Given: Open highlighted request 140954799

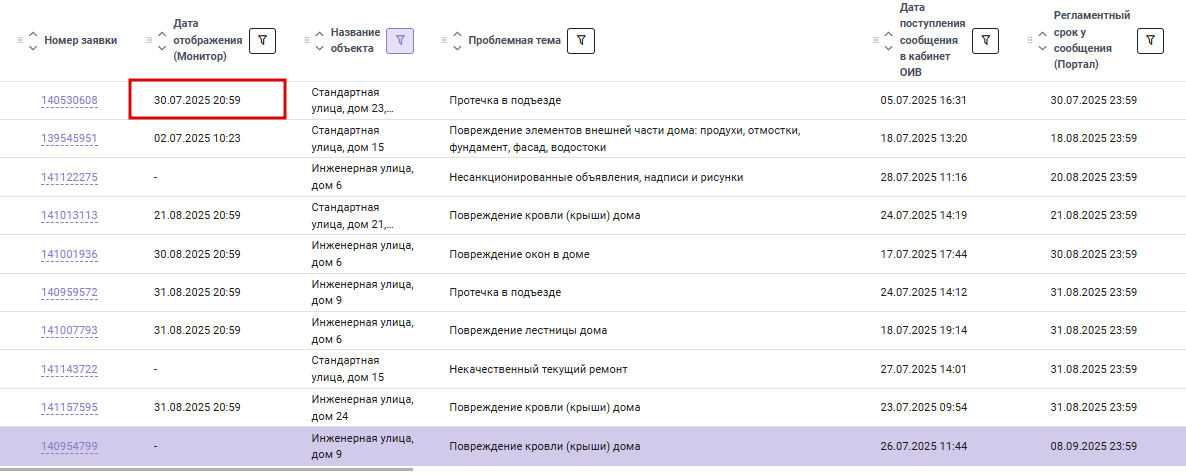Looking at the screenshot, I should coord(70,447).
